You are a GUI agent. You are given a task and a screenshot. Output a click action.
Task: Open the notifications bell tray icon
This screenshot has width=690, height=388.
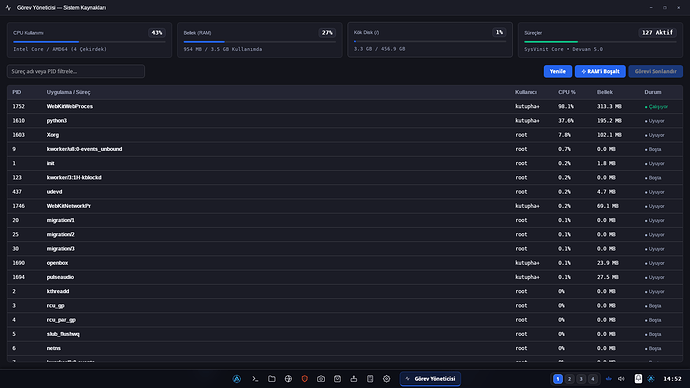(x=638, y=379)
